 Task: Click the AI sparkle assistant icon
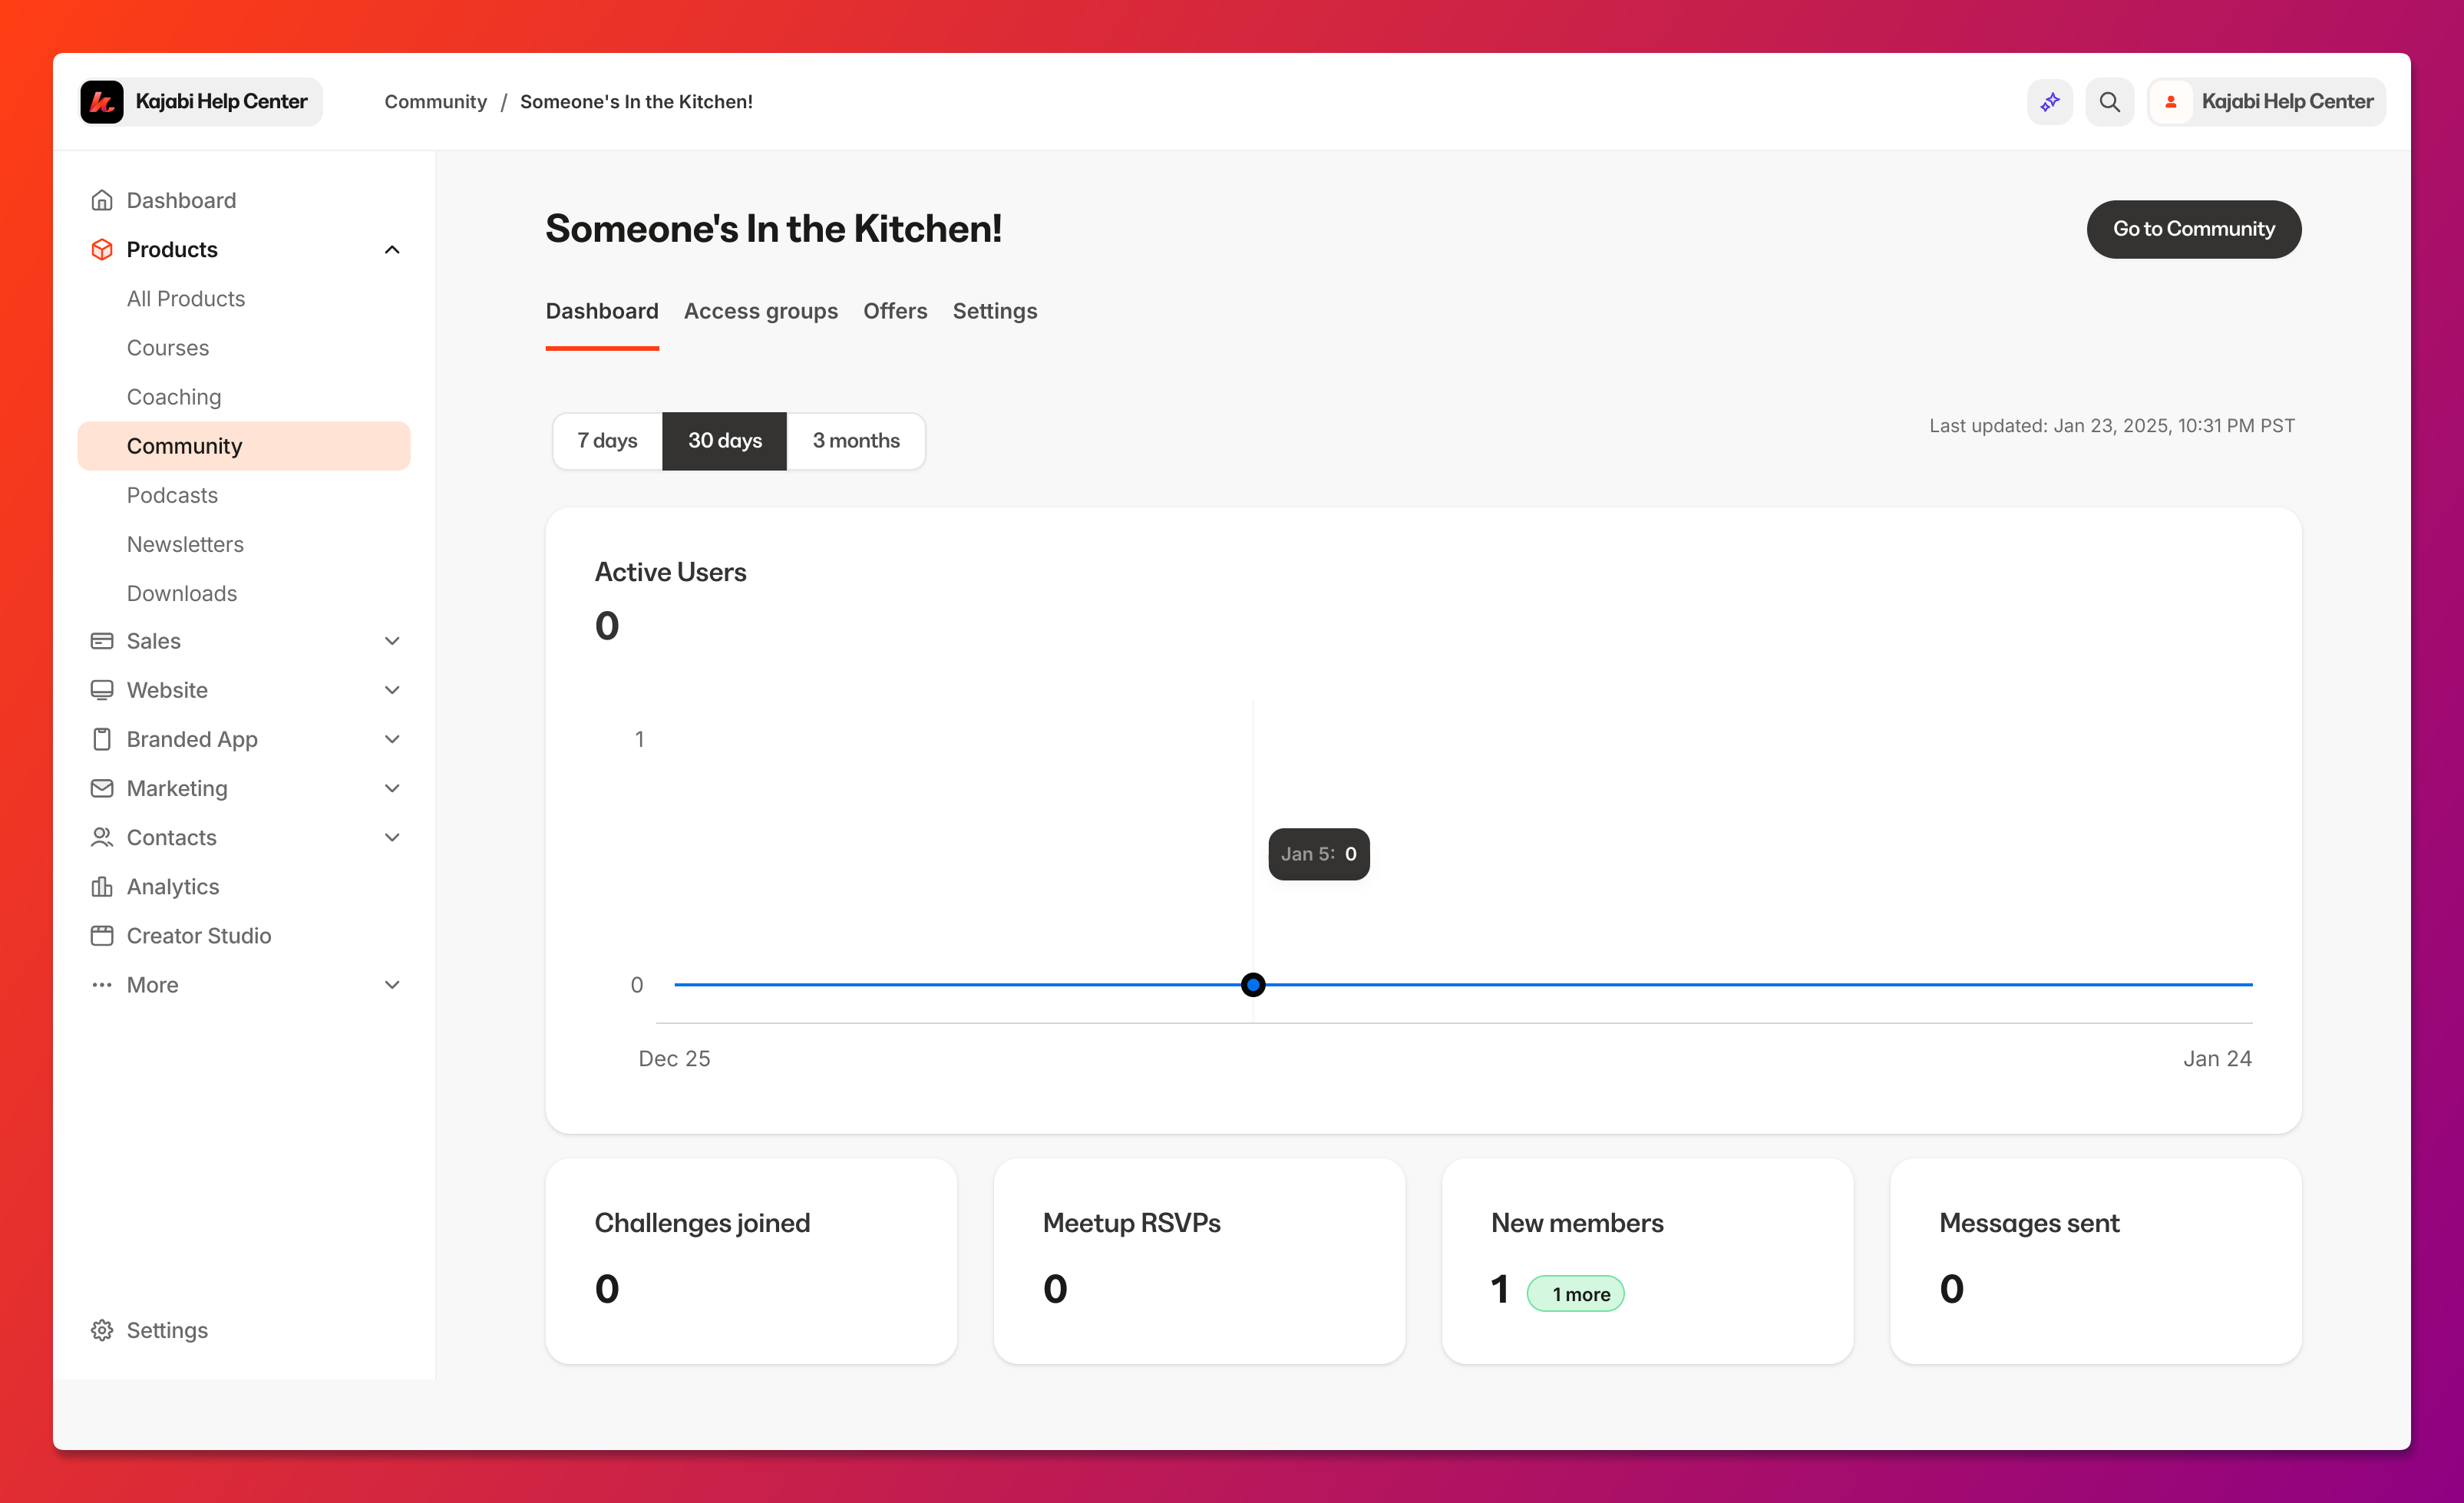click(x=2049, y=102)
